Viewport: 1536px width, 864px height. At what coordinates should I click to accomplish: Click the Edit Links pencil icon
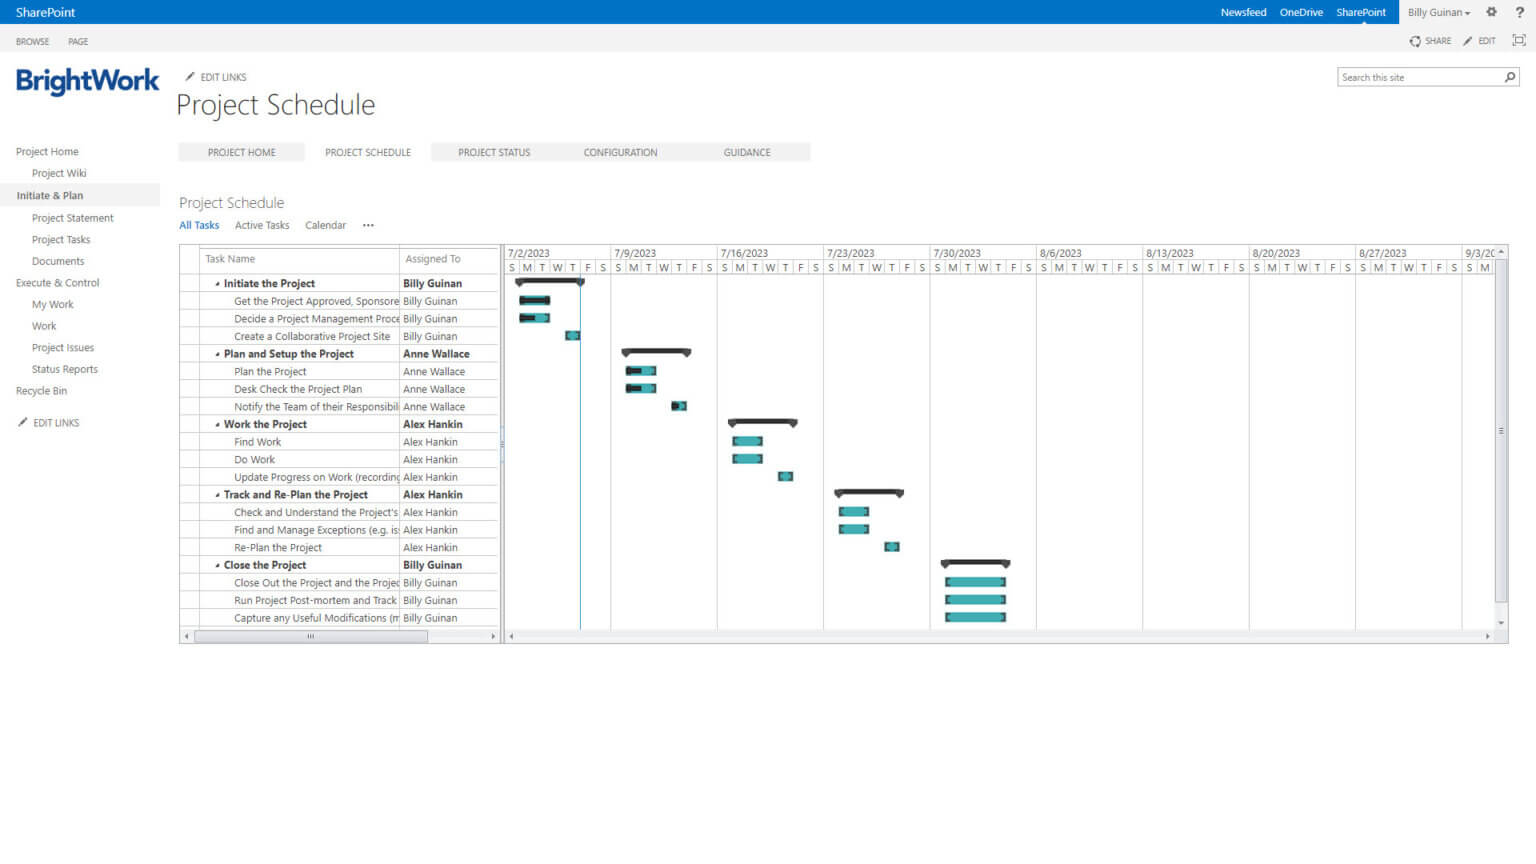190,75
